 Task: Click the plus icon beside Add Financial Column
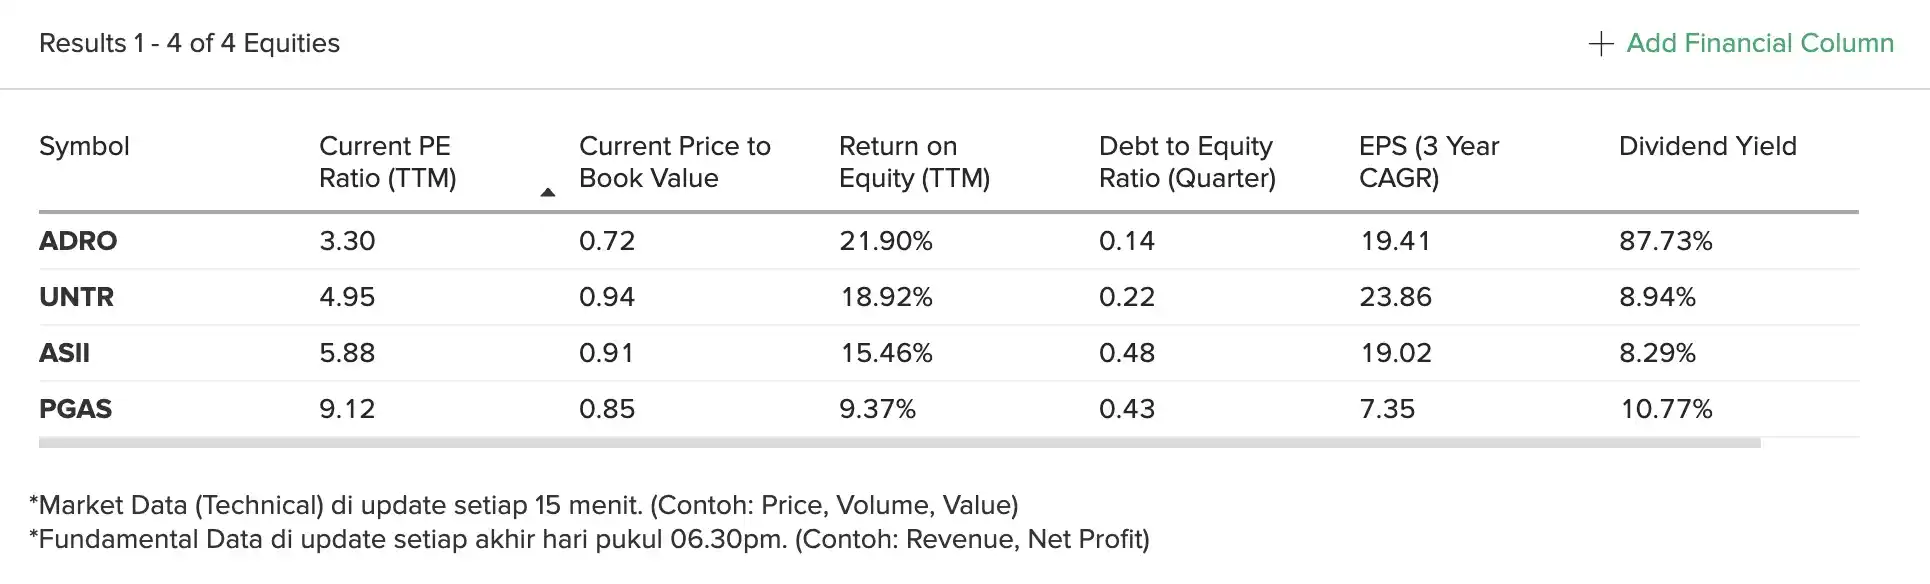click(x=1600, y=44)
